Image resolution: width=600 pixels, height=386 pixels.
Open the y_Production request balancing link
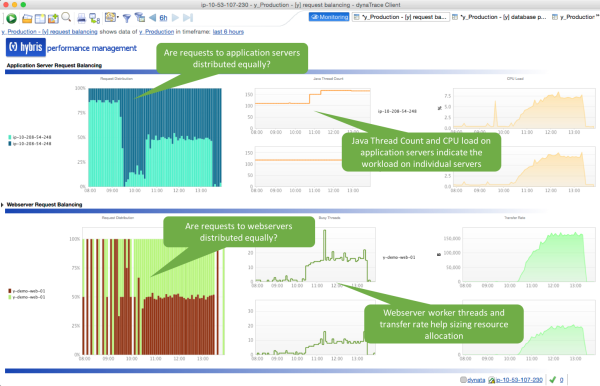[x=49, y=32]
